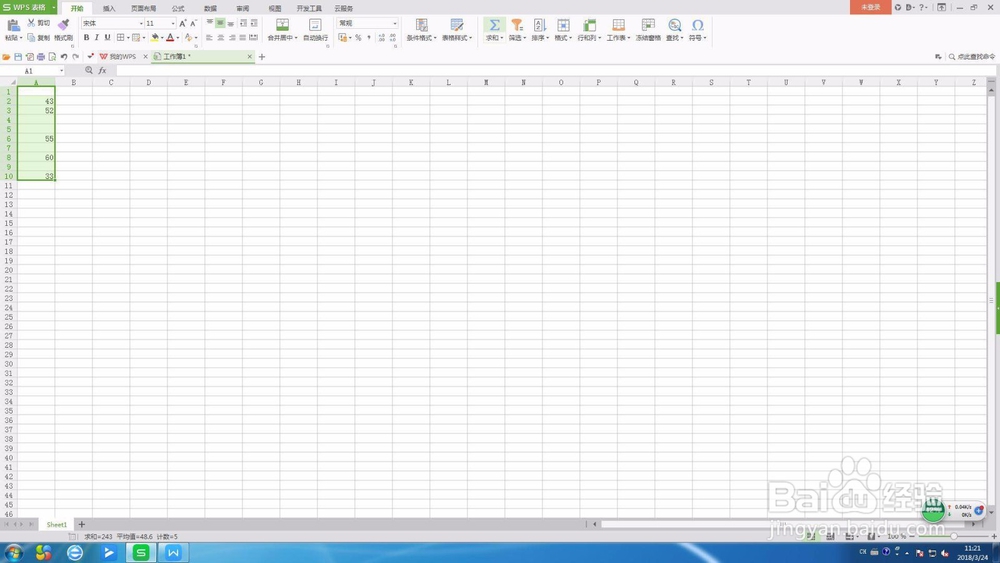1000x563 pixels.
Task: Toggle bold formatting
Action: 87,38
